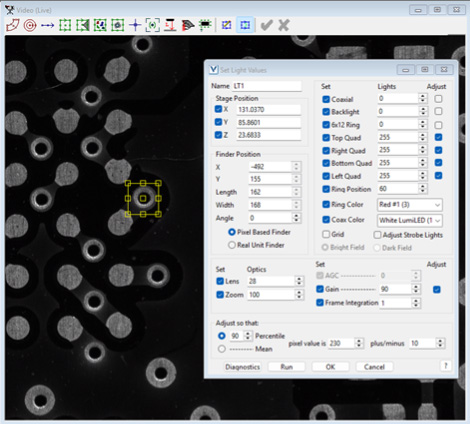Increase the Top Quad light value spinner
The width and height of the screenshot is (470, 424).
tap(423, 135)
